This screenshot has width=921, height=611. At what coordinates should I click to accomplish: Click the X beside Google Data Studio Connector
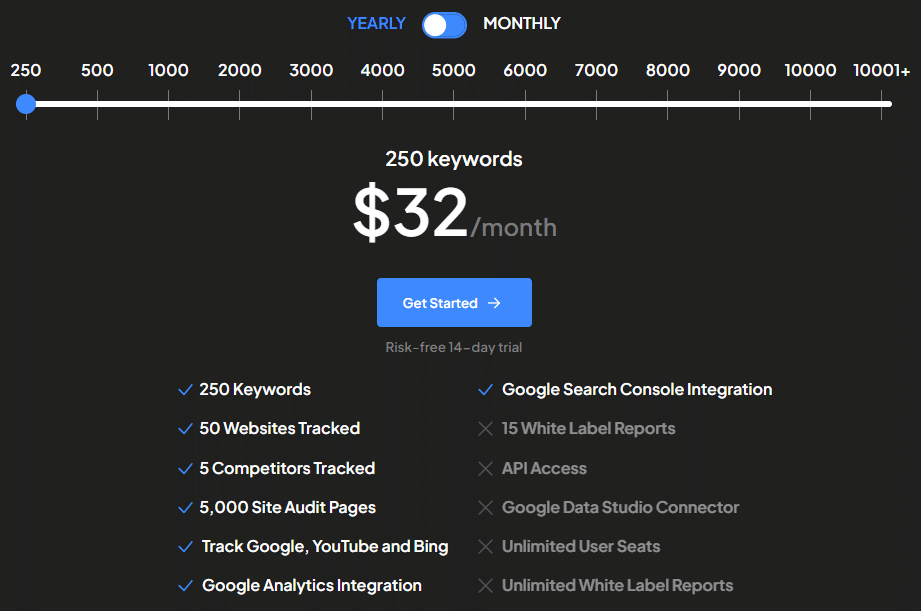pos(486,507)
